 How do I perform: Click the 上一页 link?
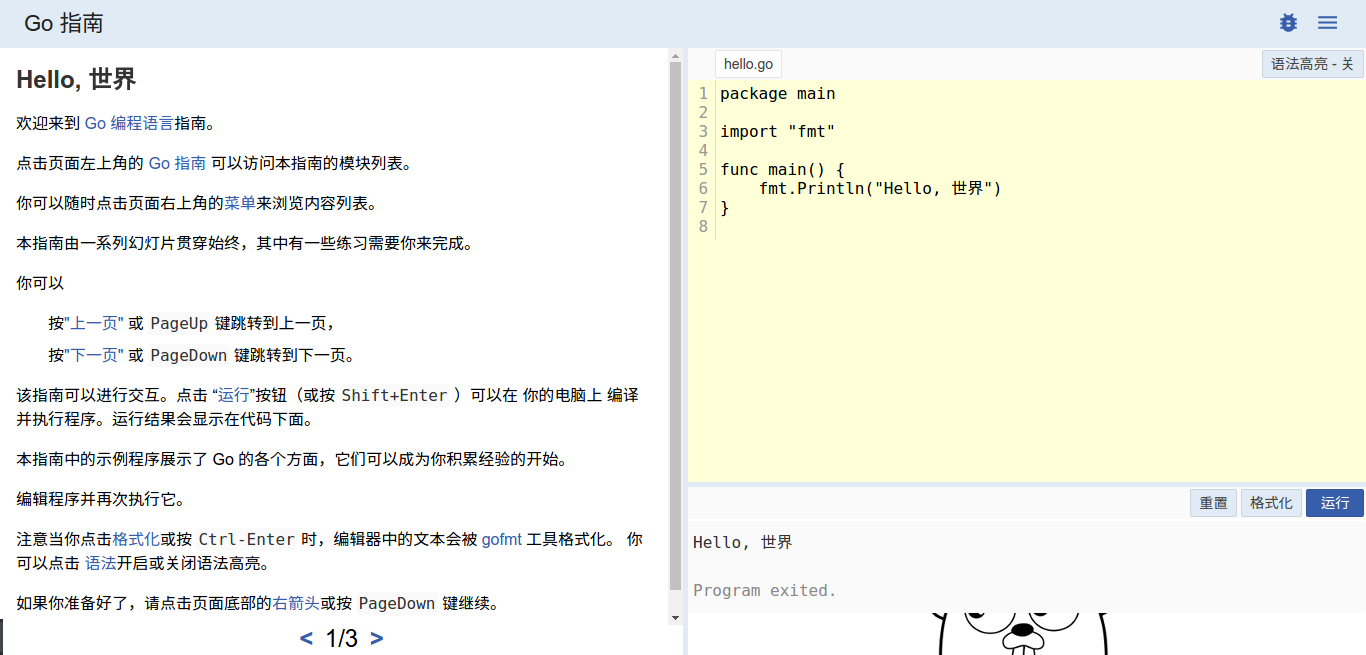click(x=94, y=323)
